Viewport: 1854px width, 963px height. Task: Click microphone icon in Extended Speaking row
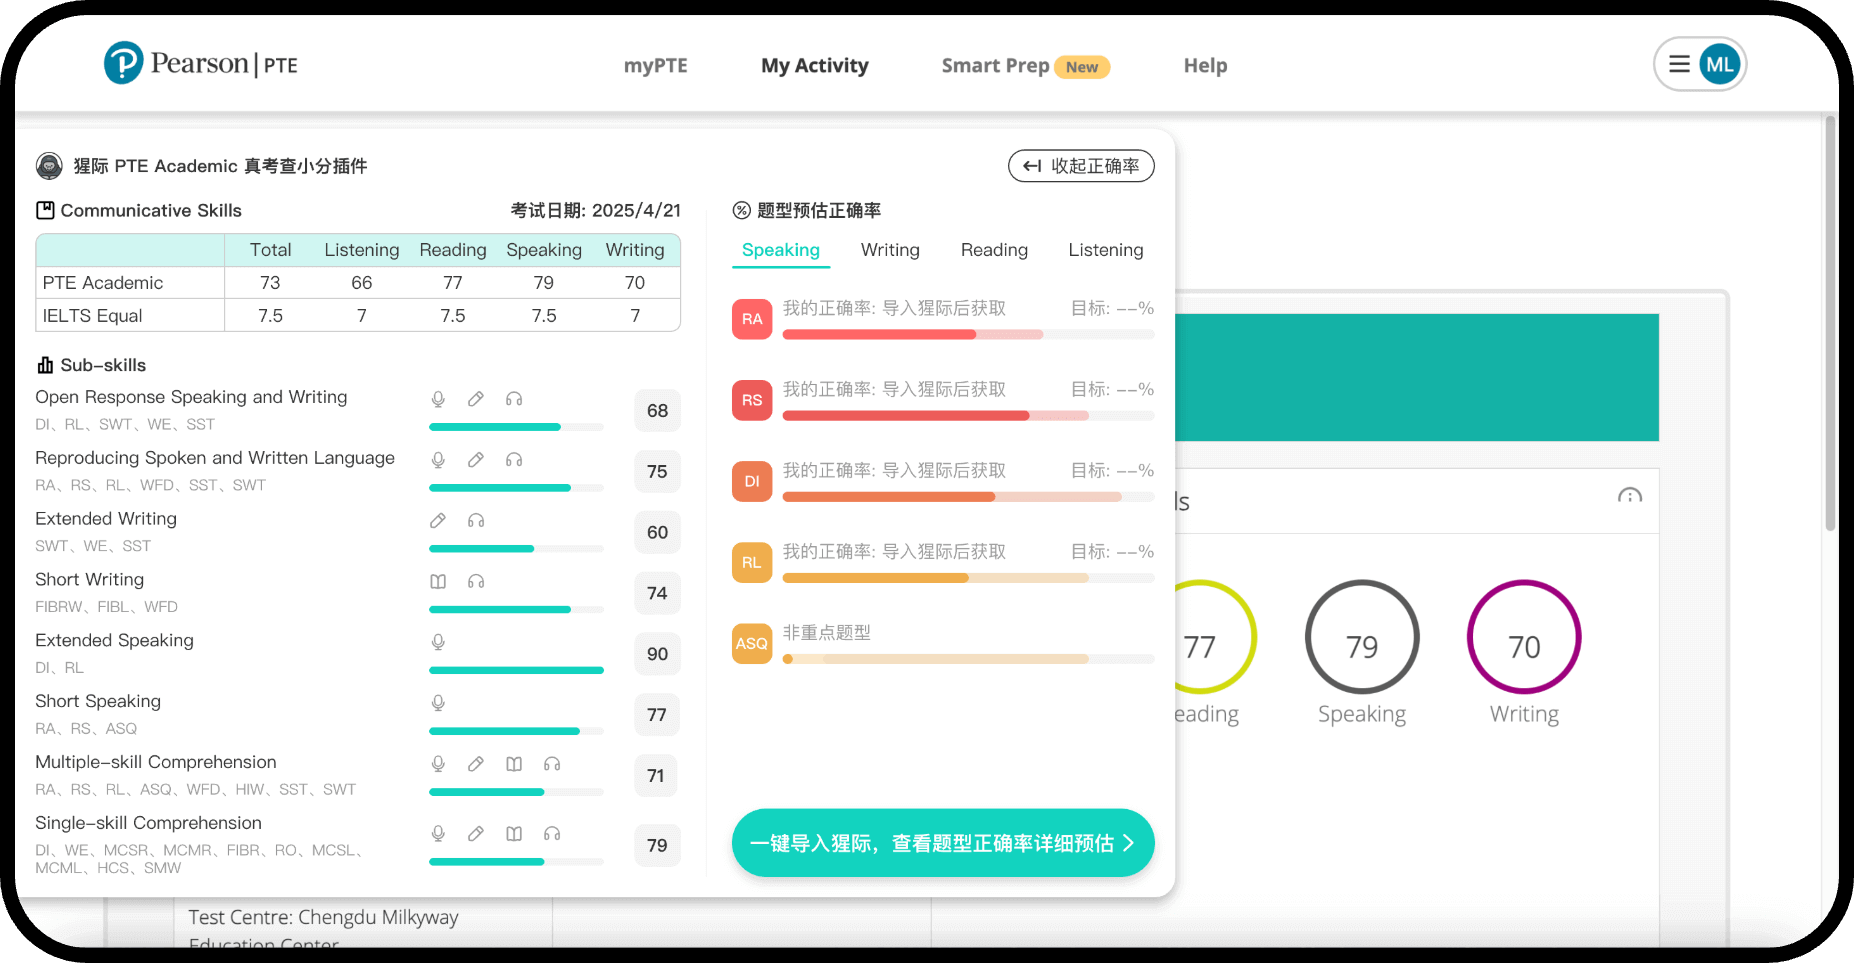click(x=438, y=642)
